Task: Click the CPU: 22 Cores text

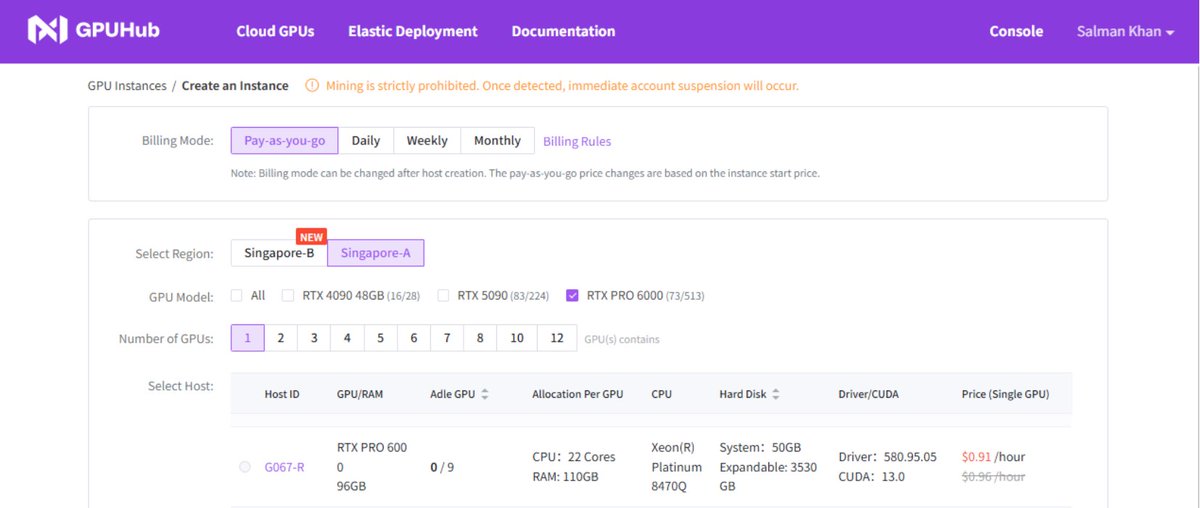Action: [x=574, y=457]
